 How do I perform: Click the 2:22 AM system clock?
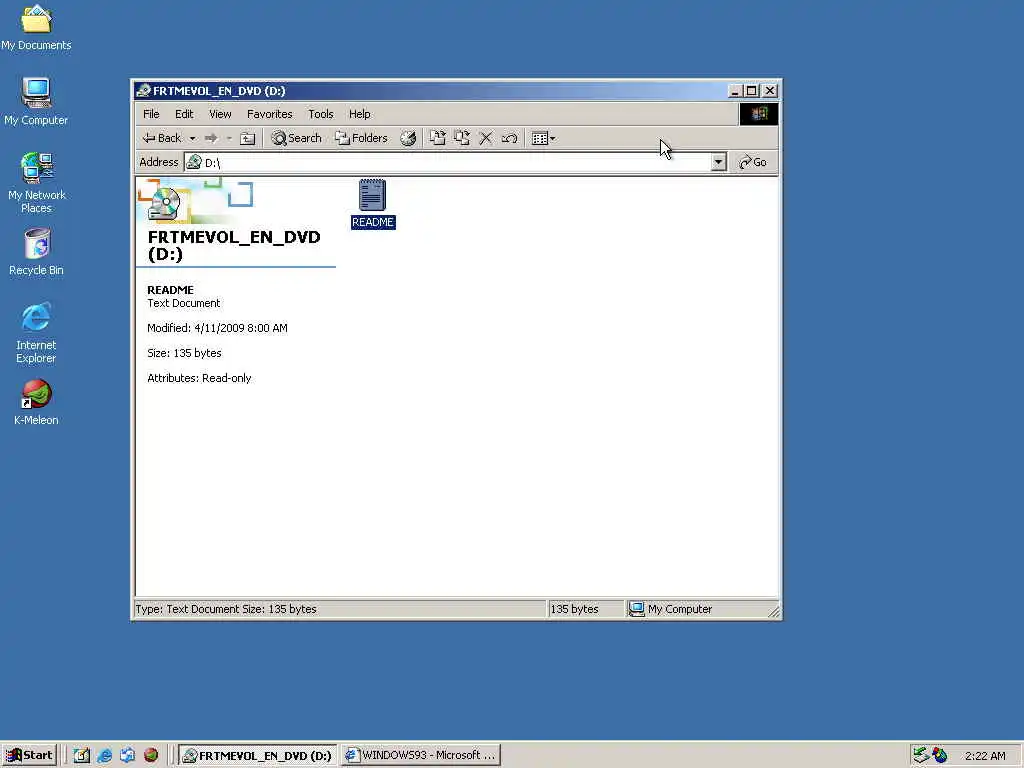(x=985, y=756)
